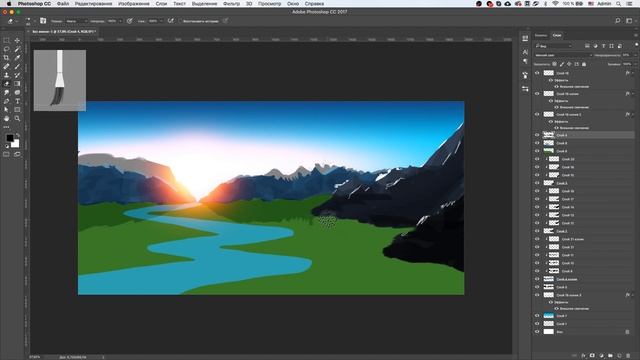Select the Clone Stamp tool
Screen dimensions: 640x360
pos(7,75)
